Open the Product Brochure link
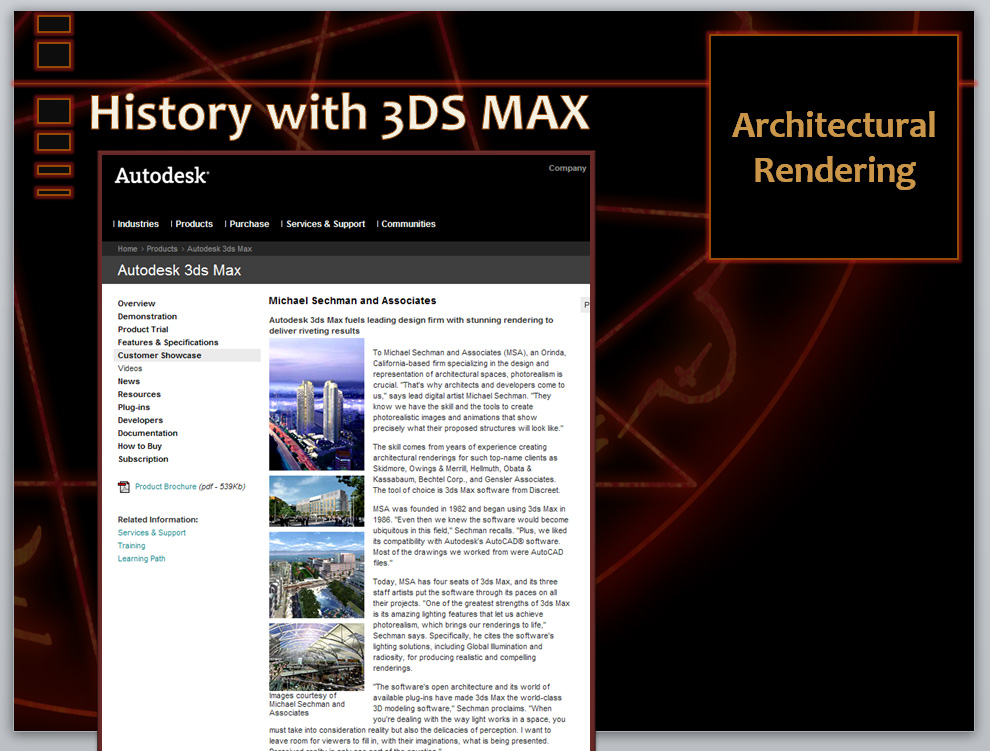Viewport: 990px width, 751px height. [165, 487]
